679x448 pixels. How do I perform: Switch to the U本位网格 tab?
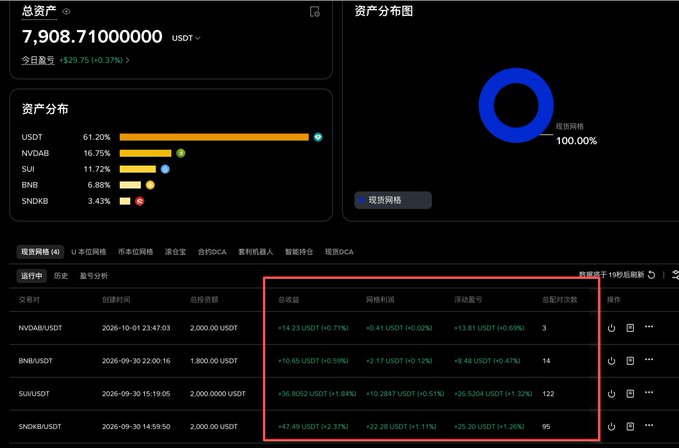coord(89,252)
